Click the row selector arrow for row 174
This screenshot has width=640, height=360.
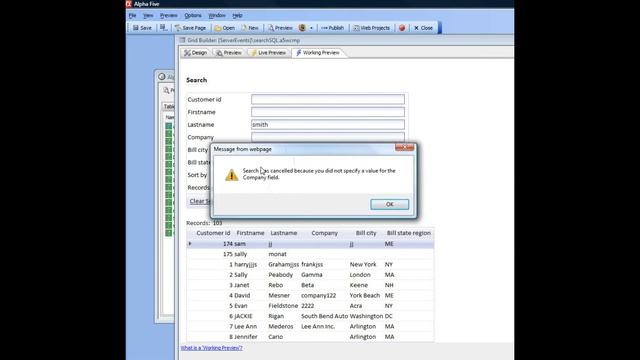click(x=190, y=244)
